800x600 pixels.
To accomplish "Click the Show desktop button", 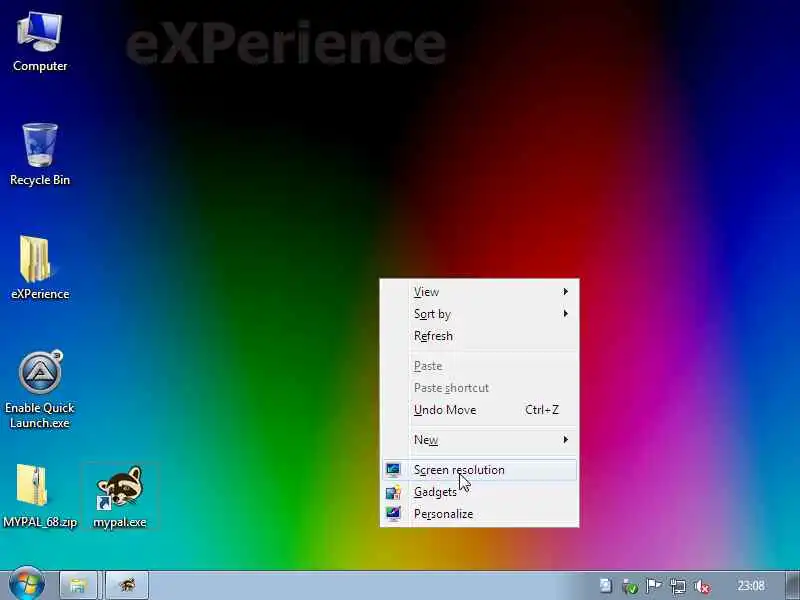I will [792, 585].
